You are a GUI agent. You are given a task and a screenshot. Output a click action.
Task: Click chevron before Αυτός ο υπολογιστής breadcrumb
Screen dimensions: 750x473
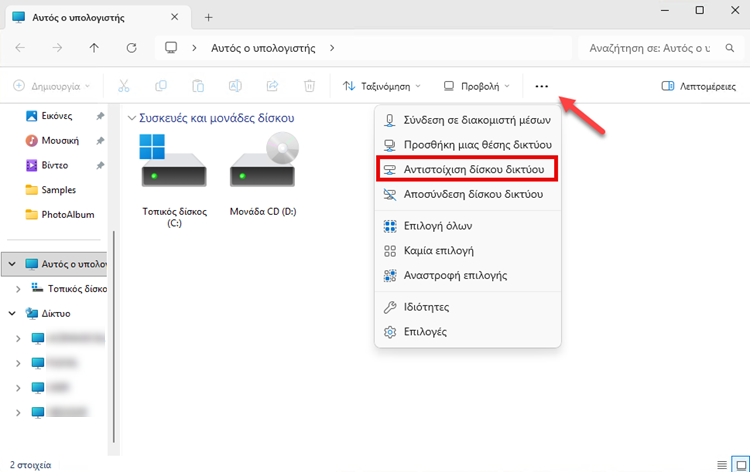tap(194, 48)
